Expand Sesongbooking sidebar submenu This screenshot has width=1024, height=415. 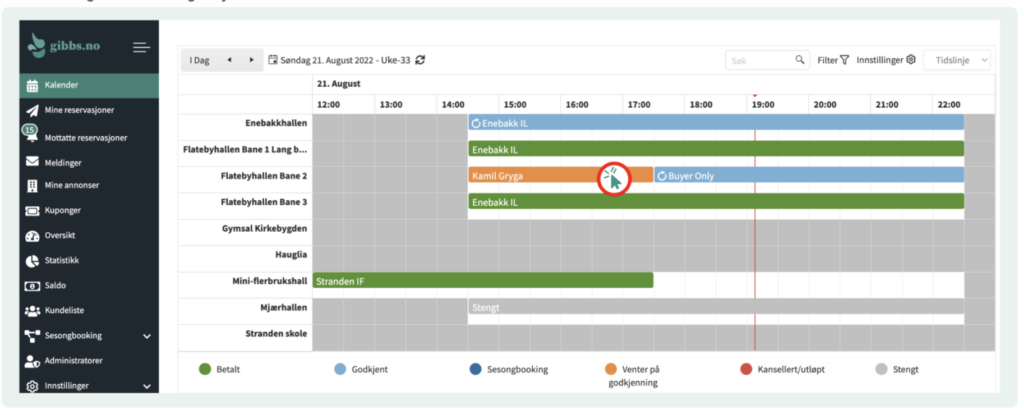tap(147, 336)
